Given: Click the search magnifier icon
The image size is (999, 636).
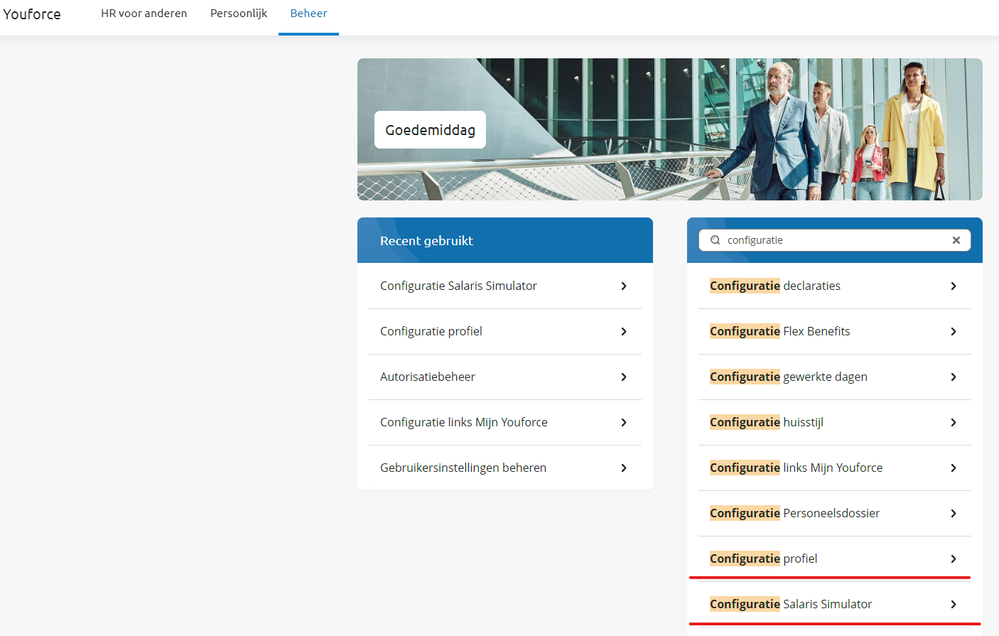Looking at the screenshot, I should pos(715,240).
